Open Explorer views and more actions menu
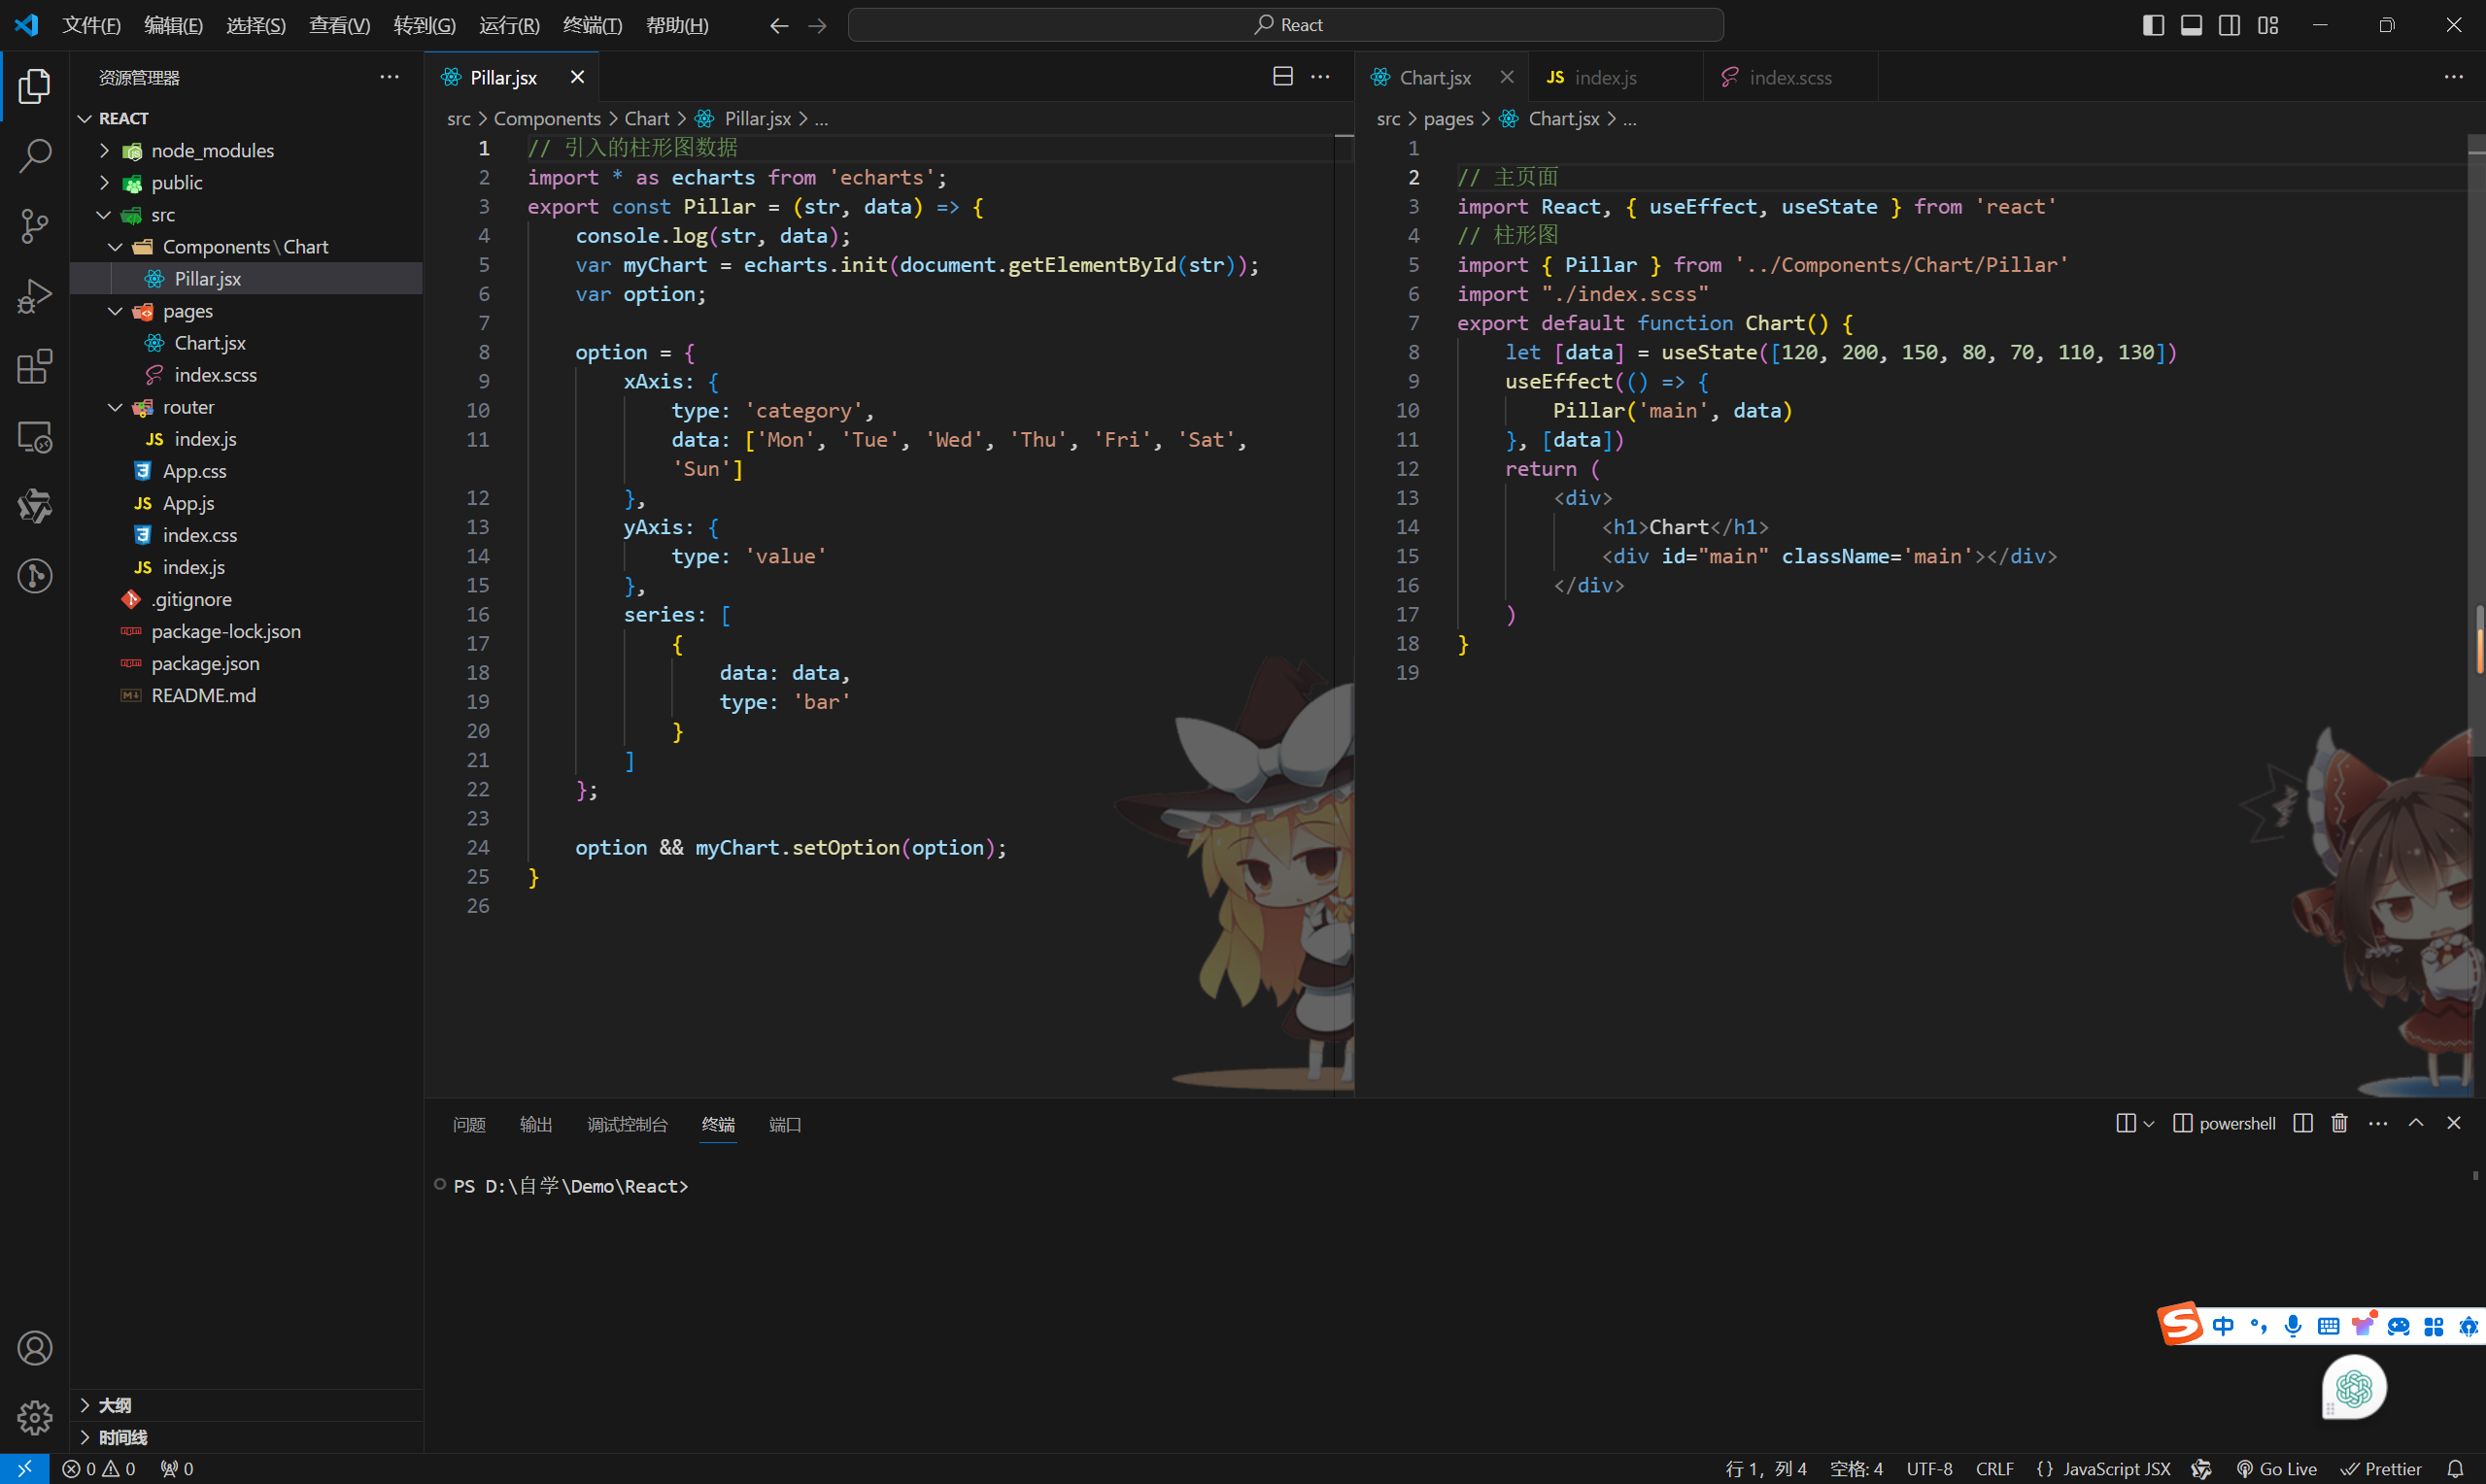Screen dimensions: 2486x1484 point(389,77)
